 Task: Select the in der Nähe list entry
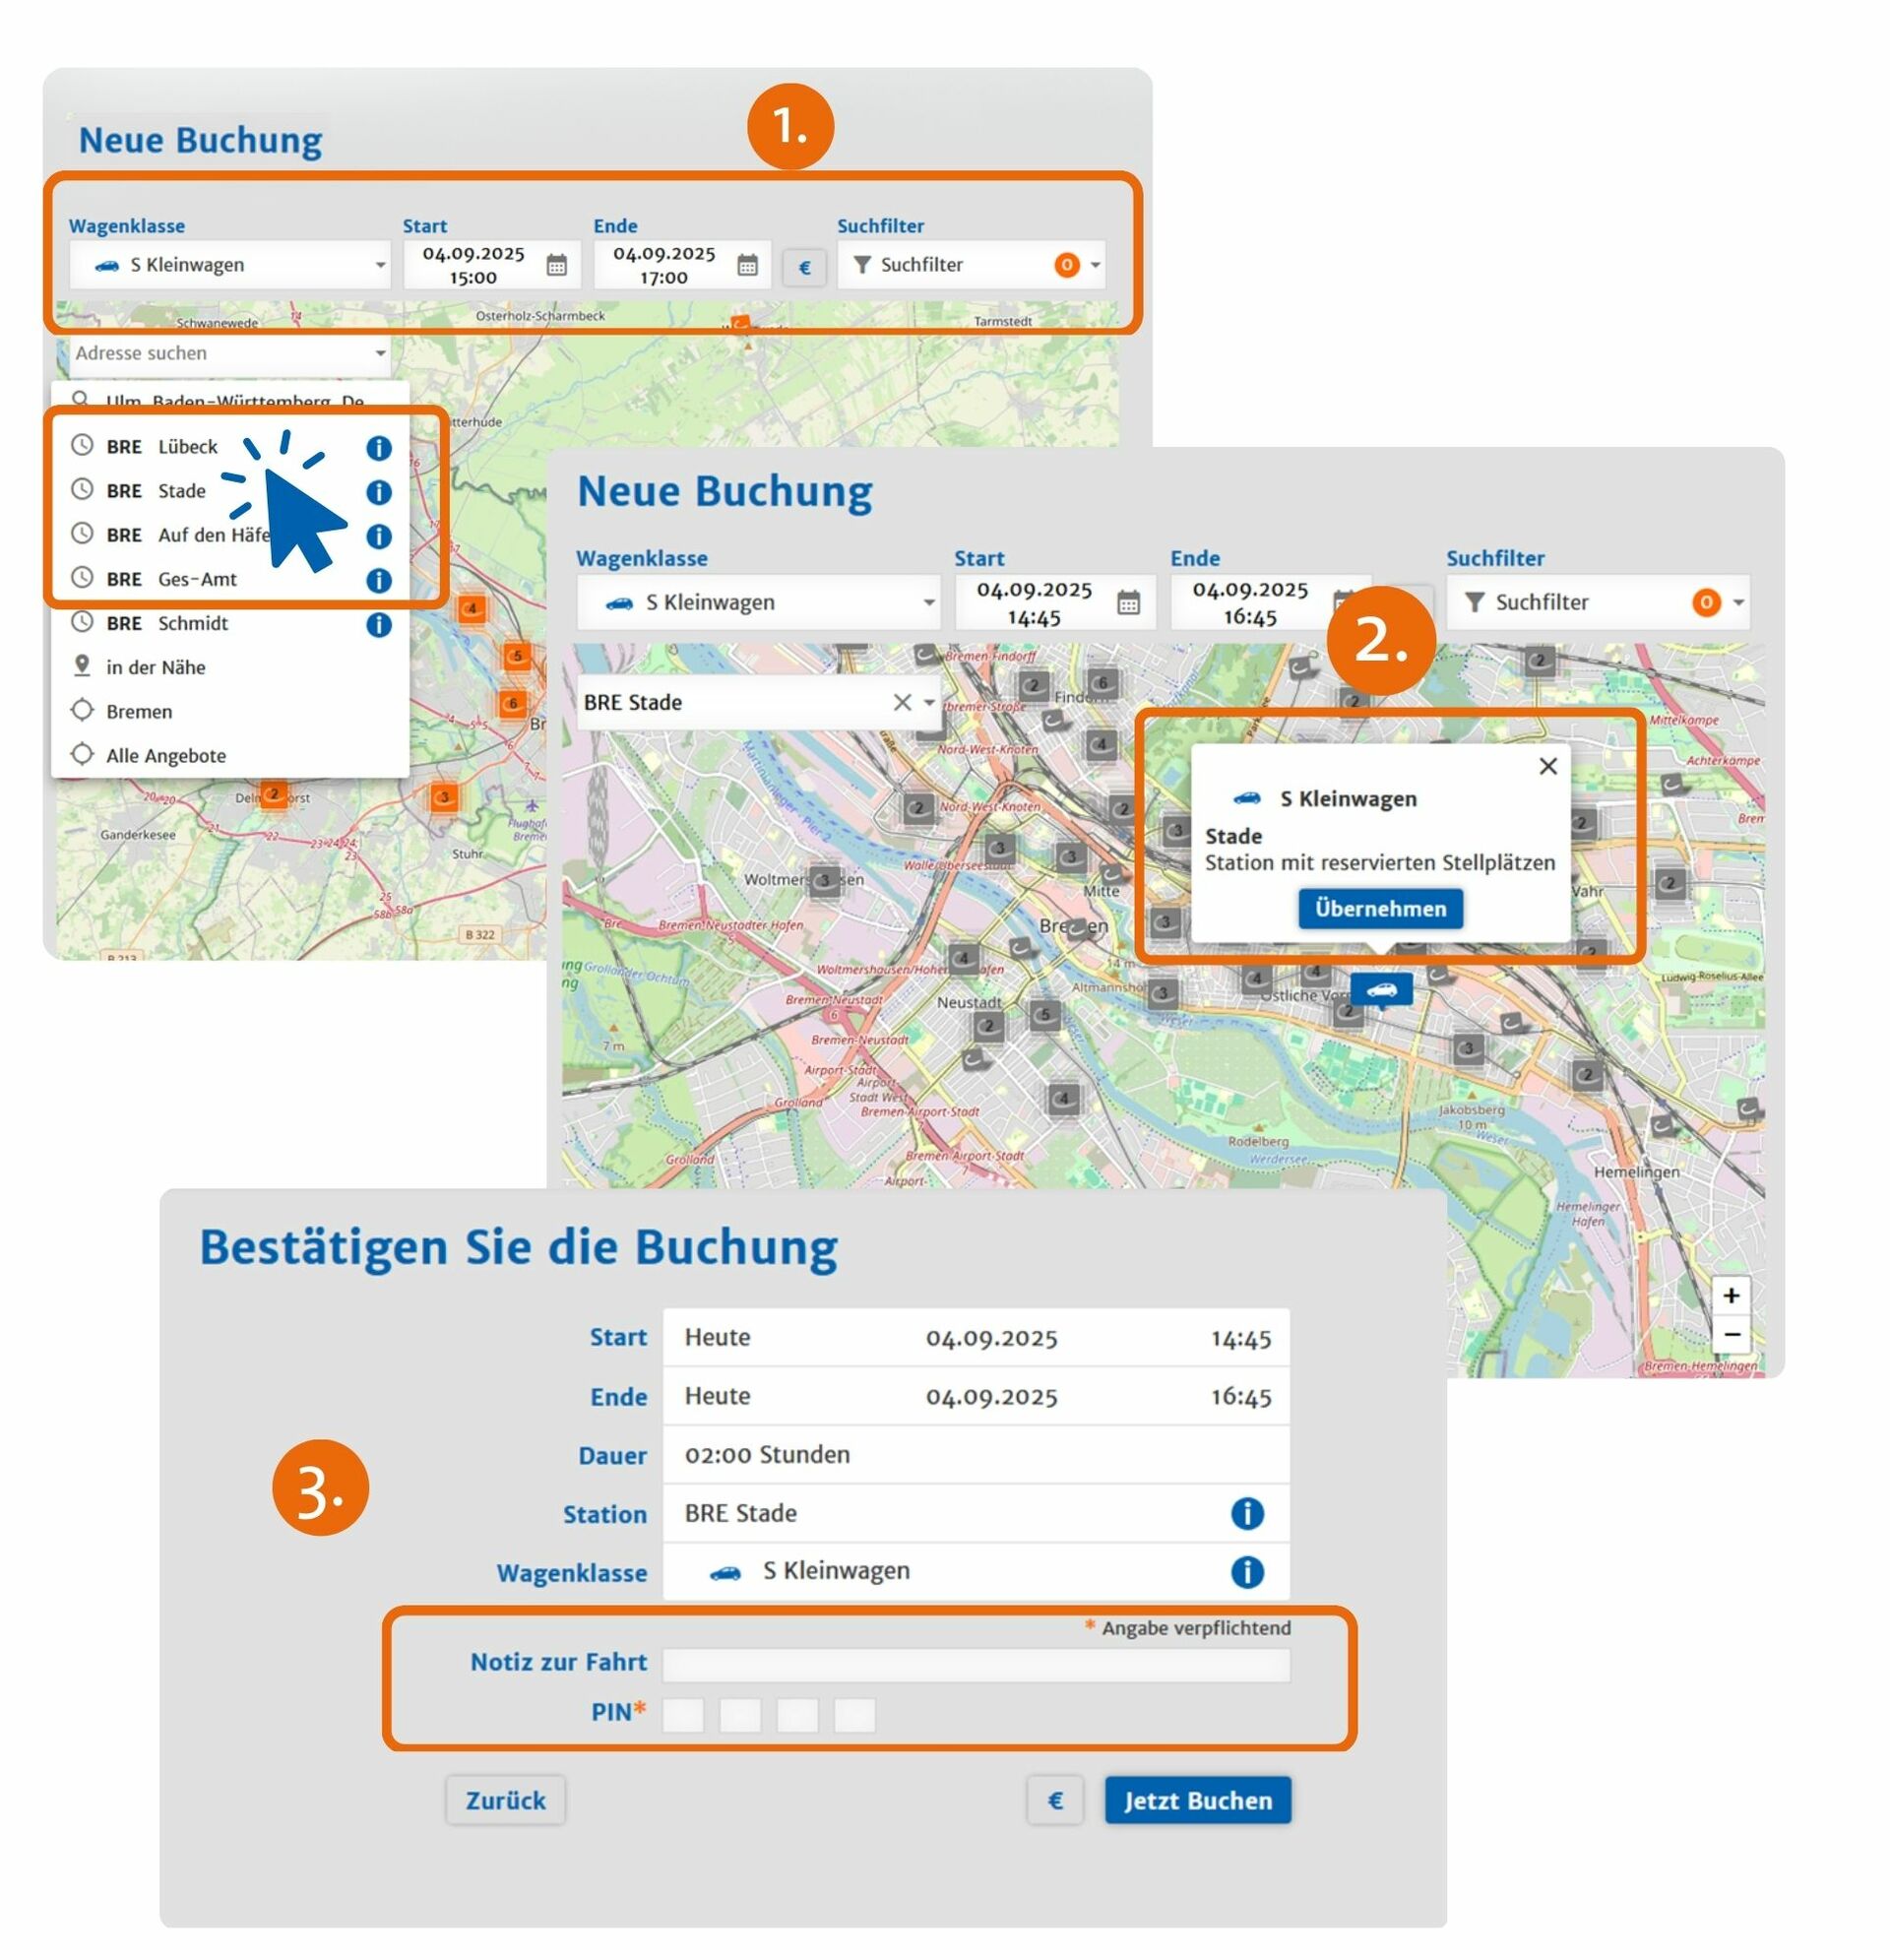click(155, 667)
